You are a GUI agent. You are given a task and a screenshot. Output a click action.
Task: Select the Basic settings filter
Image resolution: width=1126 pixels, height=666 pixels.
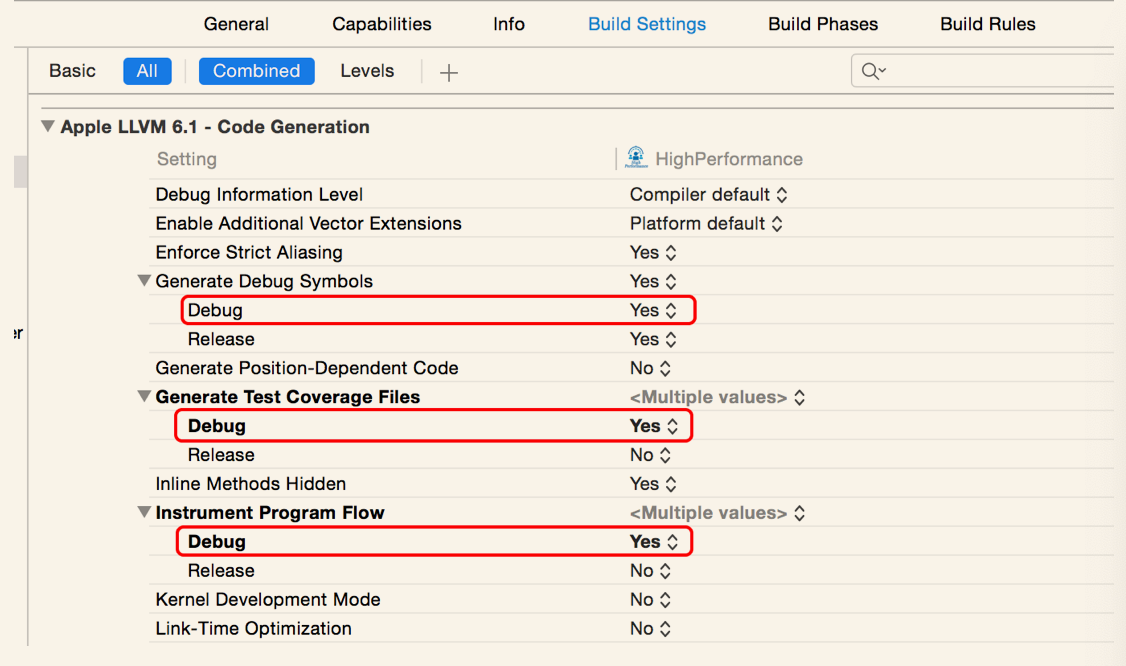click(x=72, y=71)
